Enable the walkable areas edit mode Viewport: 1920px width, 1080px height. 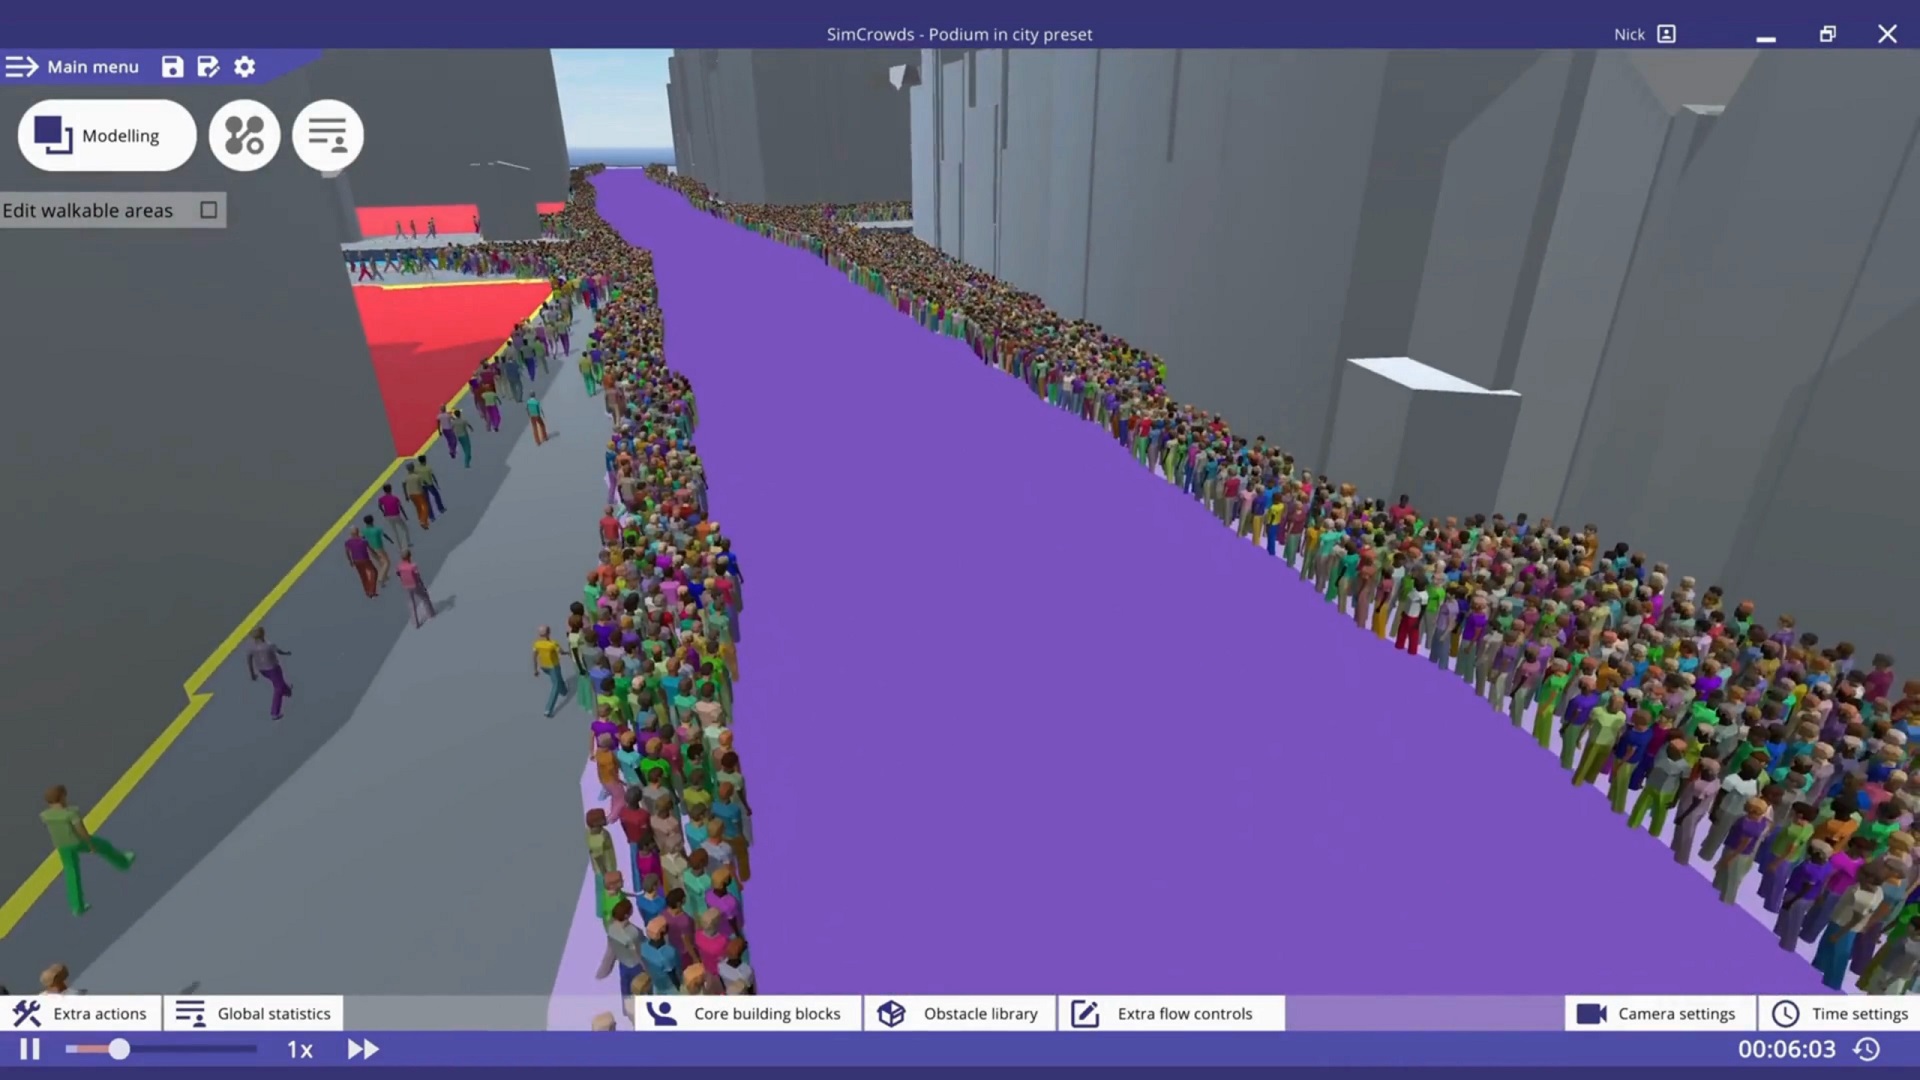(206, 210)
